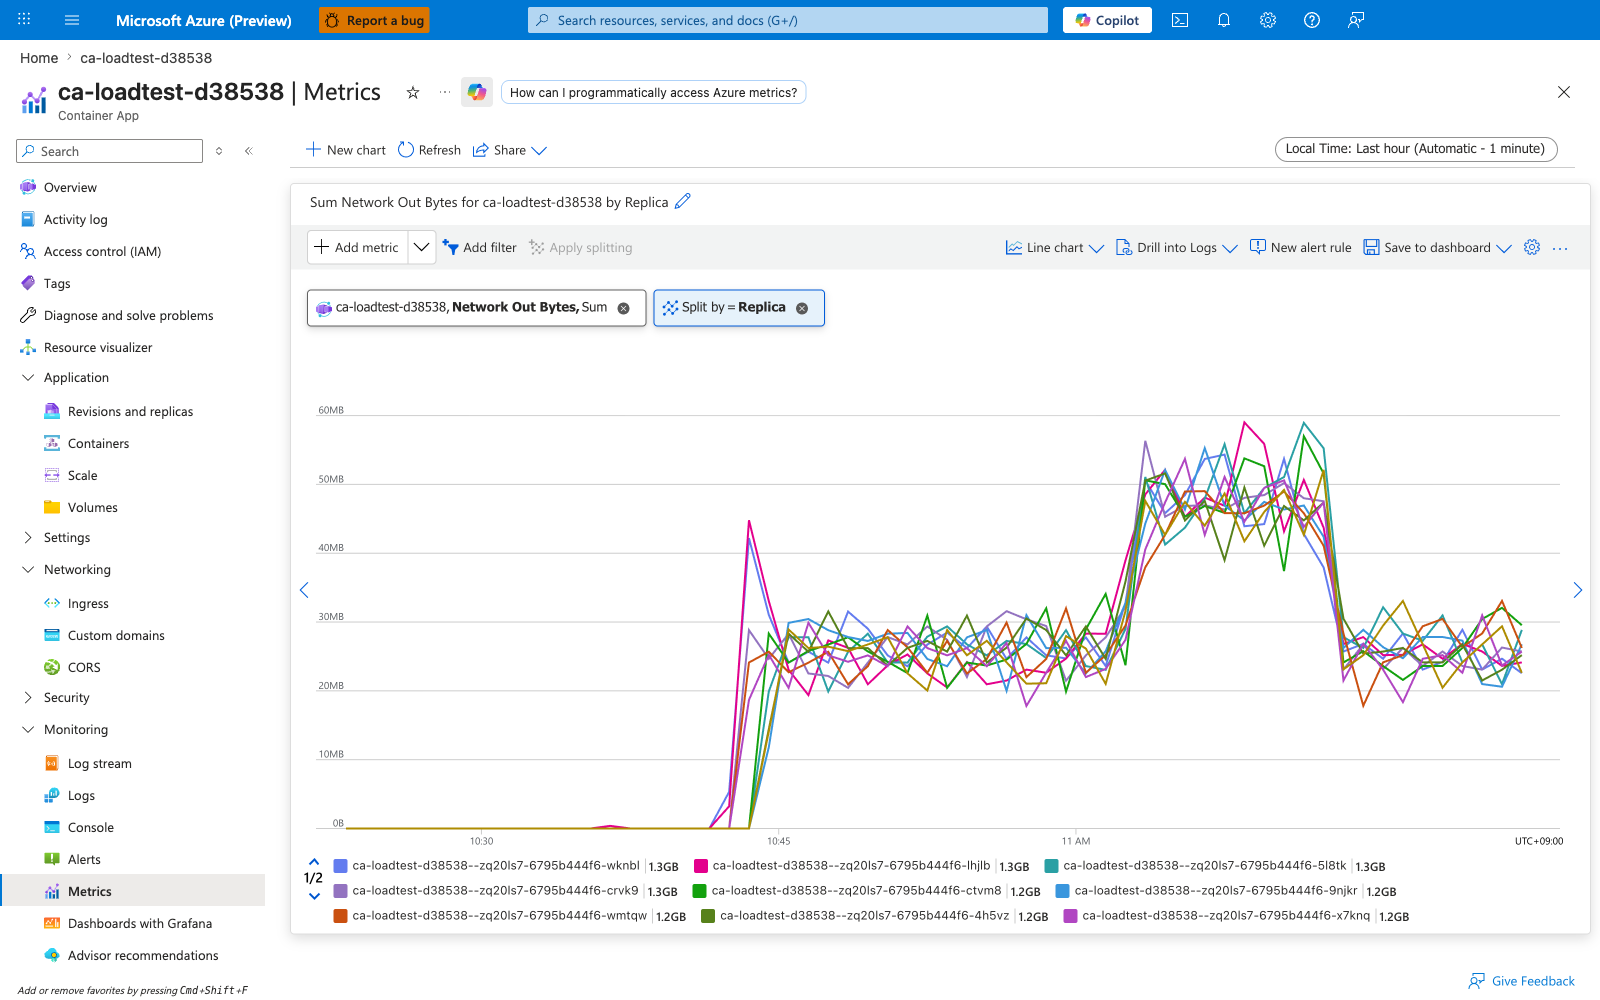1600x1000 pixels.
Task: Open portal settings gear in header
Action: pyautogui.click(x=1268, y=20)
